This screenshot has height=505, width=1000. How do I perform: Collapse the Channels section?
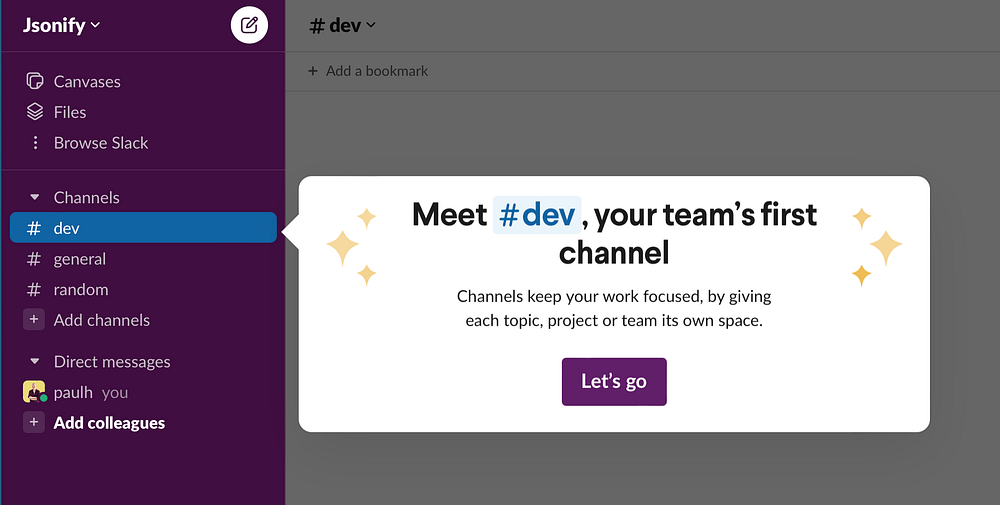(35, 198)
